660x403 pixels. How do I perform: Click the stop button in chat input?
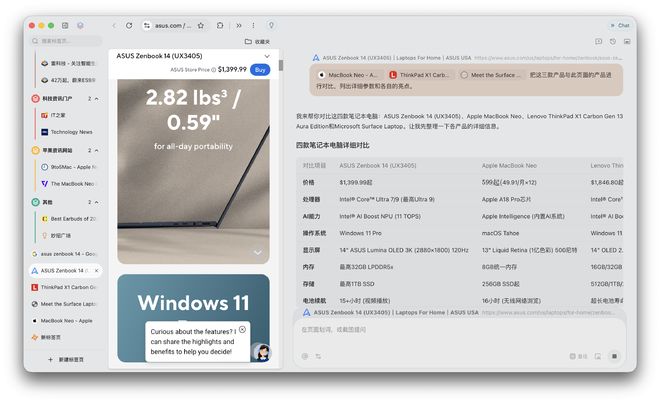coord(613,356)
